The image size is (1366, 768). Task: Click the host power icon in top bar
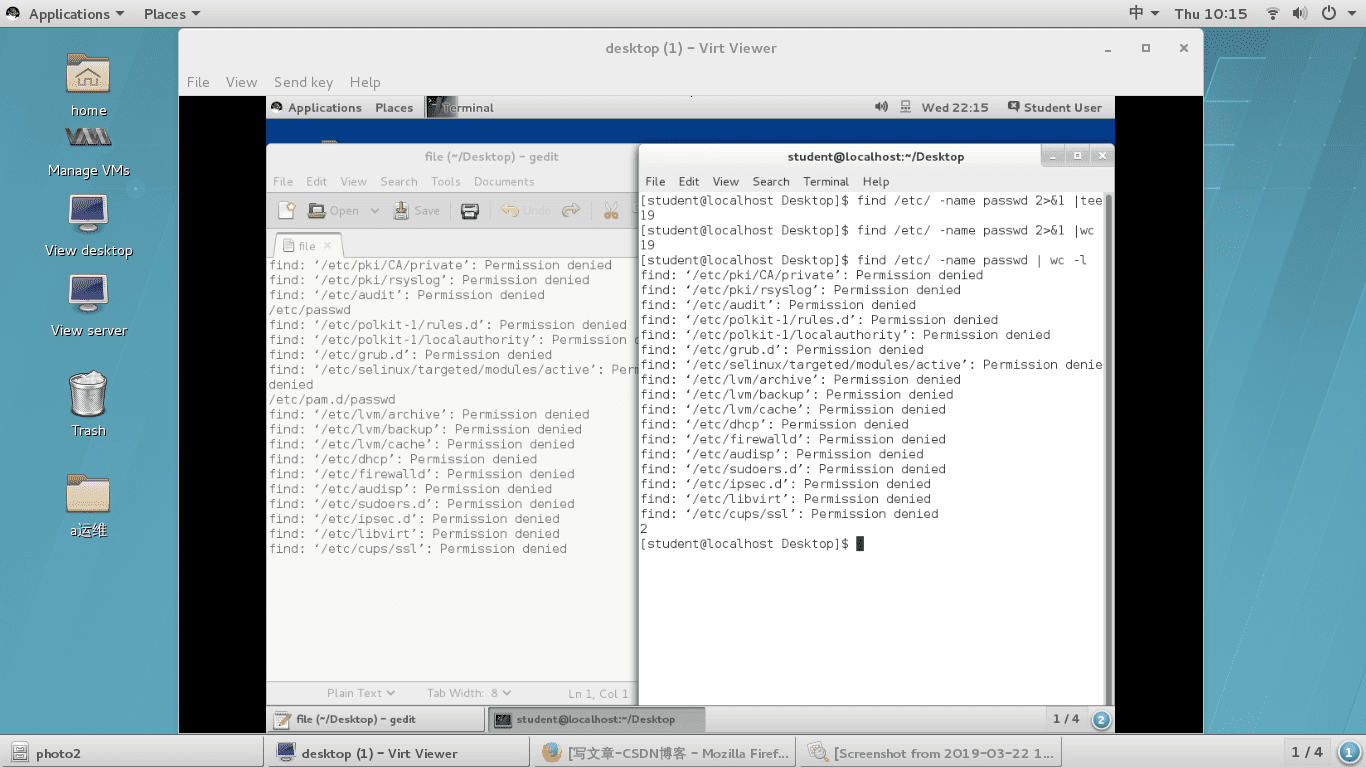[x=1328, y=14]
